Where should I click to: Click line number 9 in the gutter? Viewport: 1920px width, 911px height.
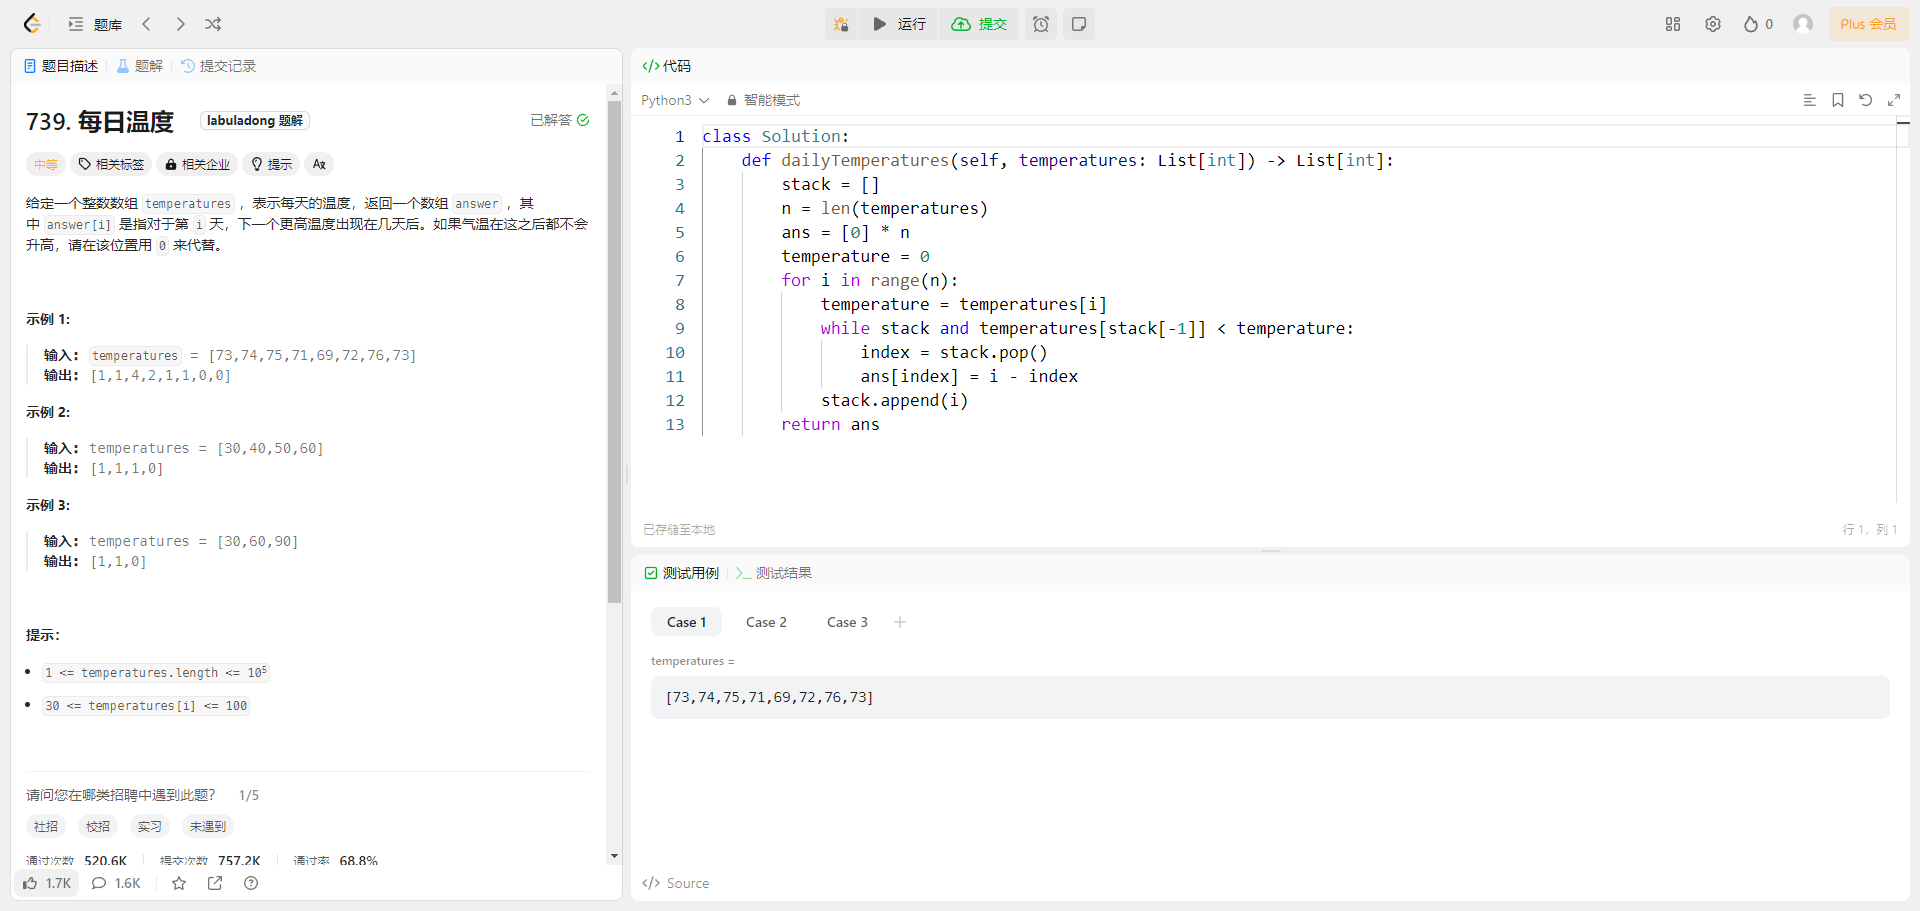tap(680, 328)
